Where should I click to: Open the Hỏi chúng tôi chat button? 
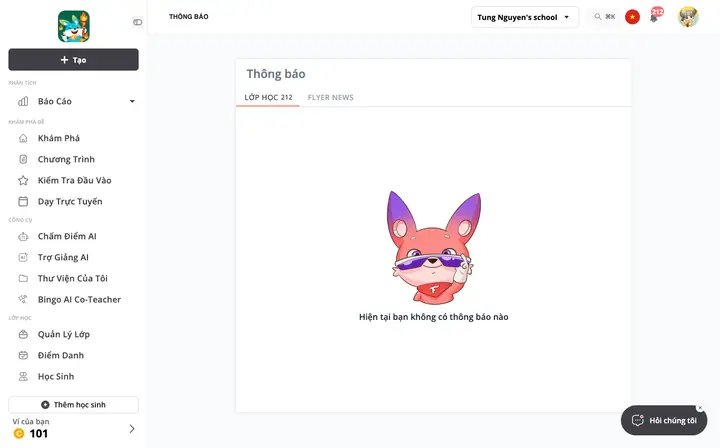[664, 420]
